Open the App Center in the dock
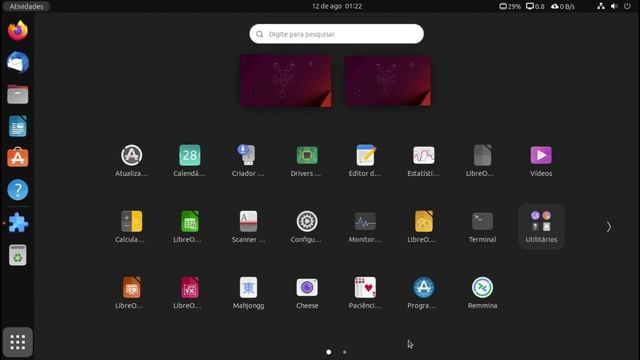640x360 pixels. pos(18,158)
